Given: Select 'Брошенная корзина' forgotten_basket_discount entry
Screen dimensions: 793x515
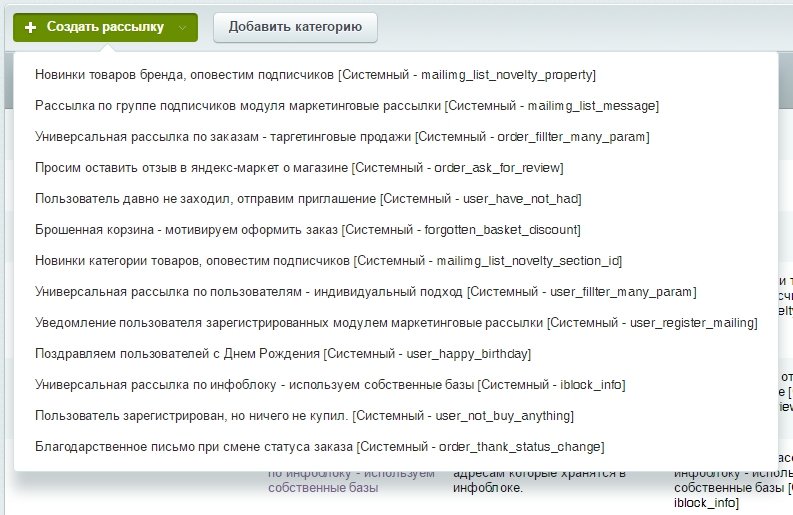Looking at the screenshot, I should 307,230.
